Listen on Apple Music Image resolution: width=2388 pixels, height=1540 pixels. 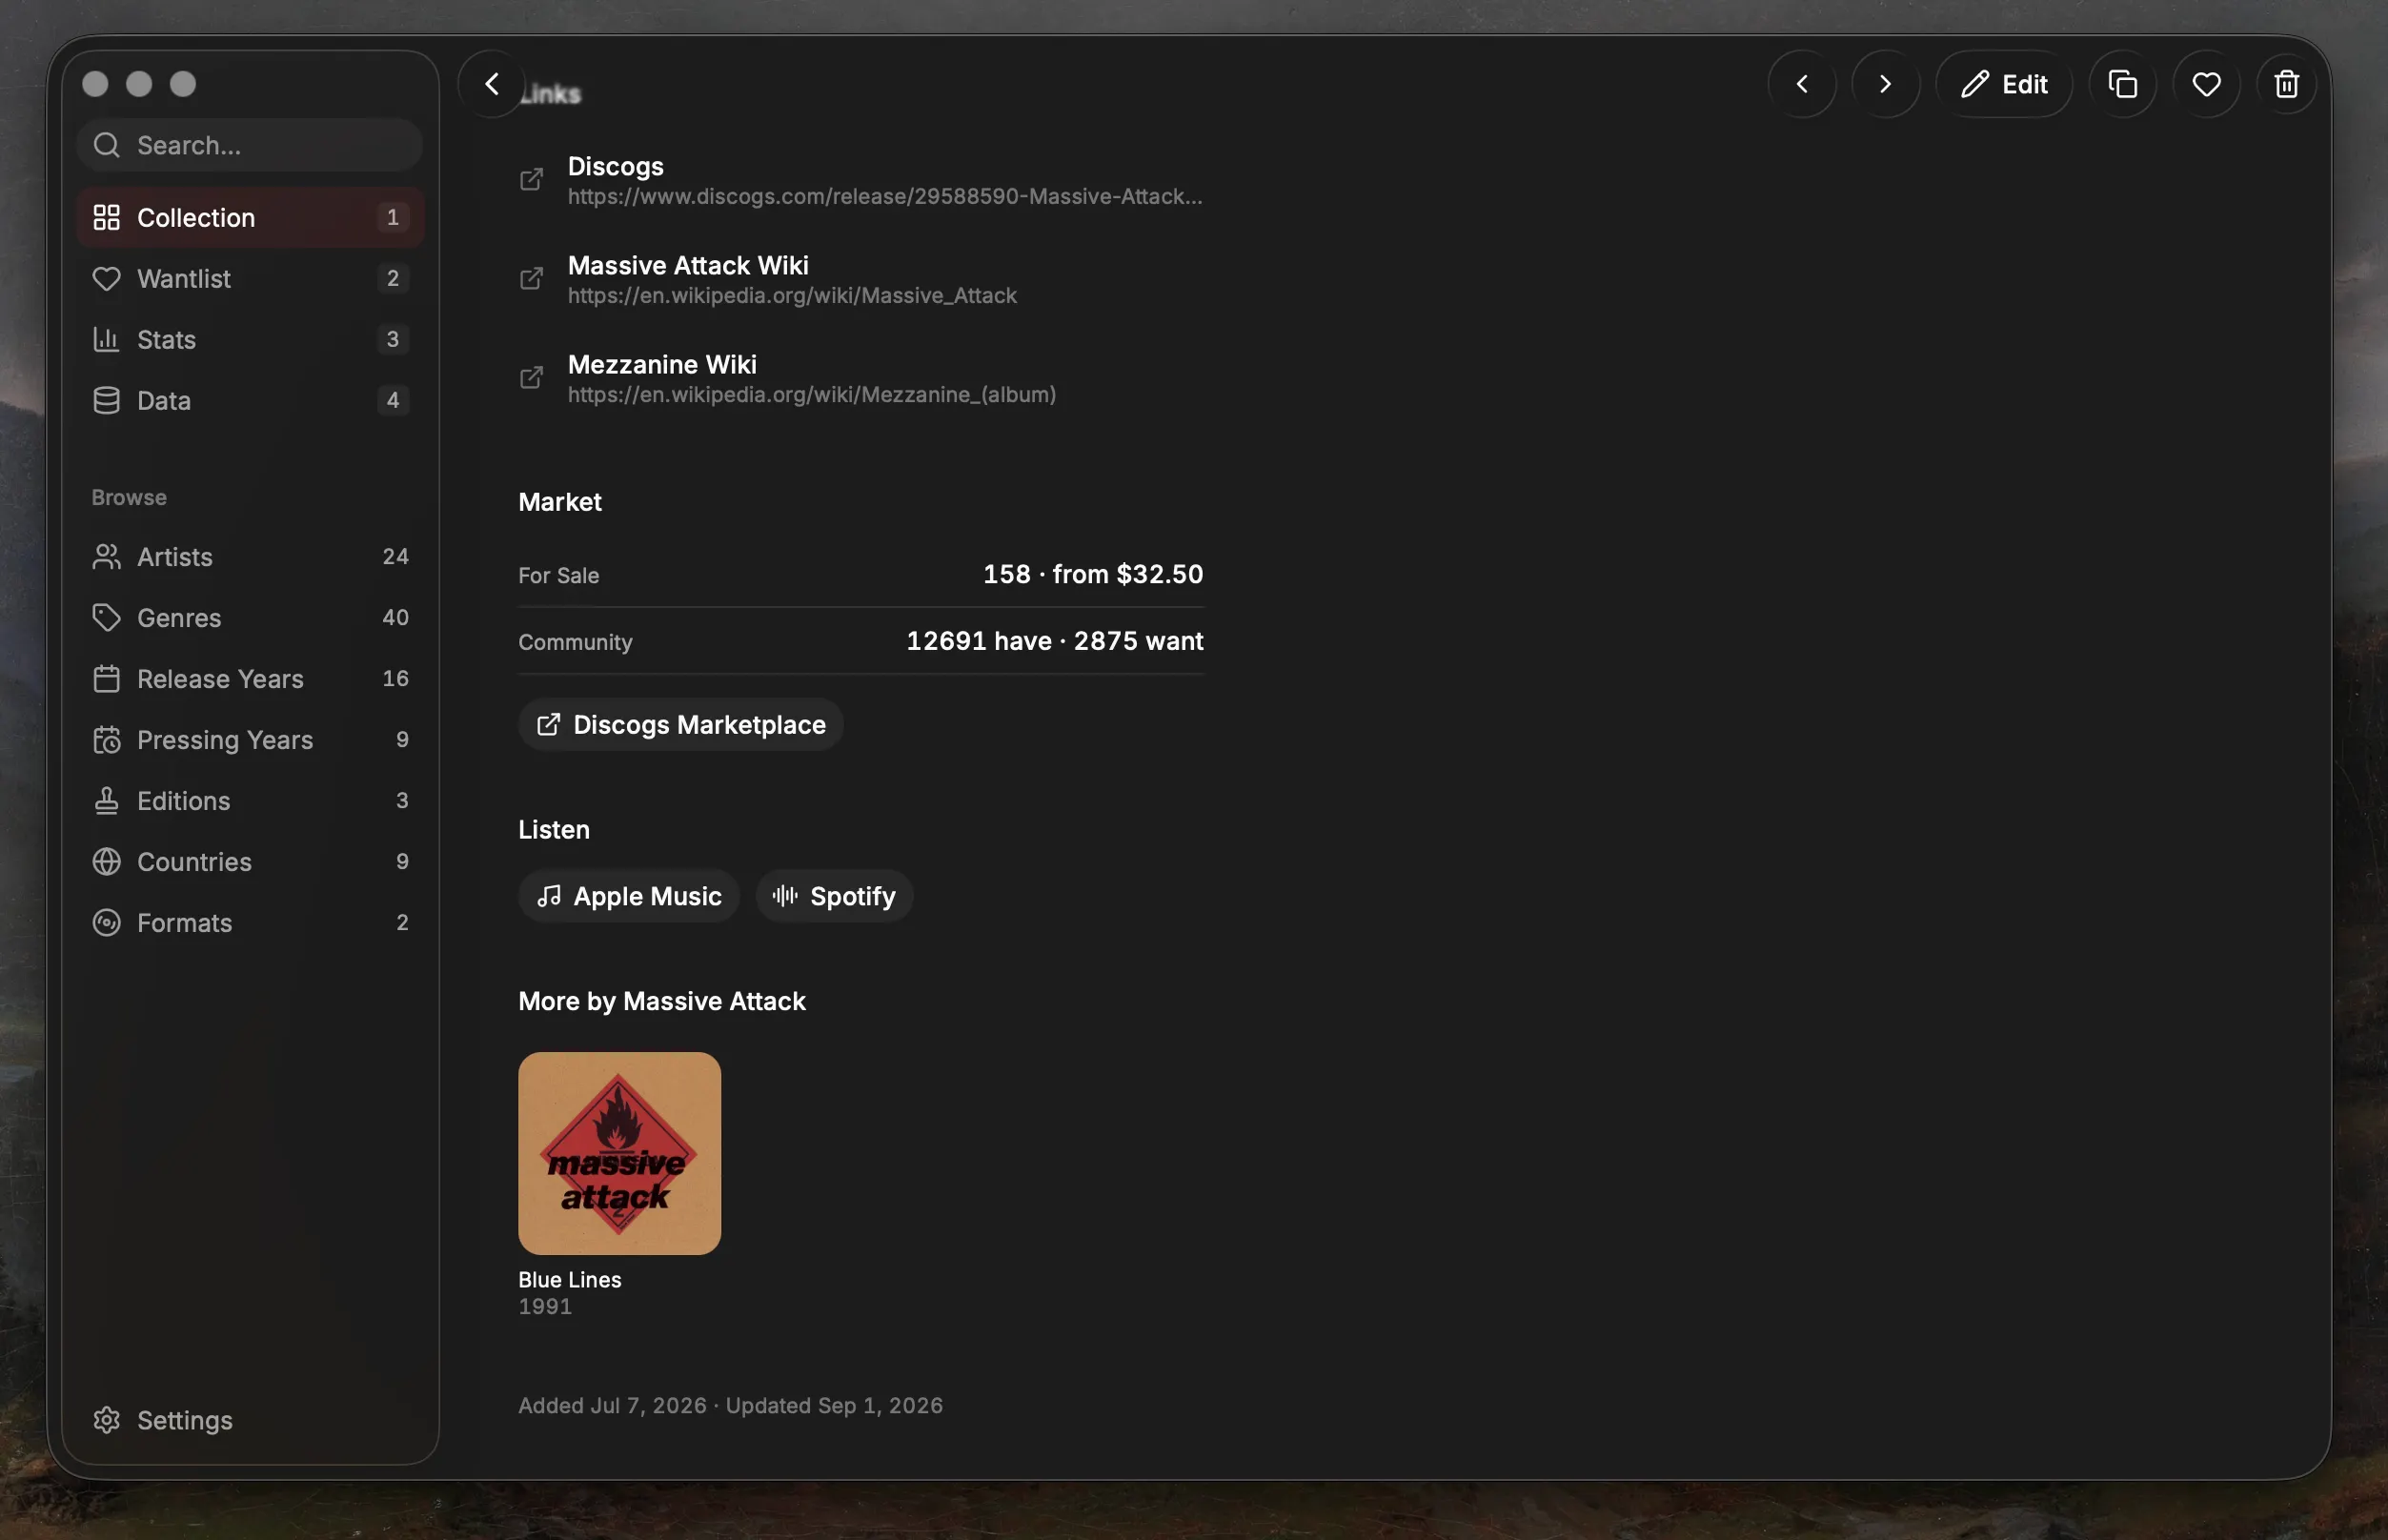pos(628,896)
